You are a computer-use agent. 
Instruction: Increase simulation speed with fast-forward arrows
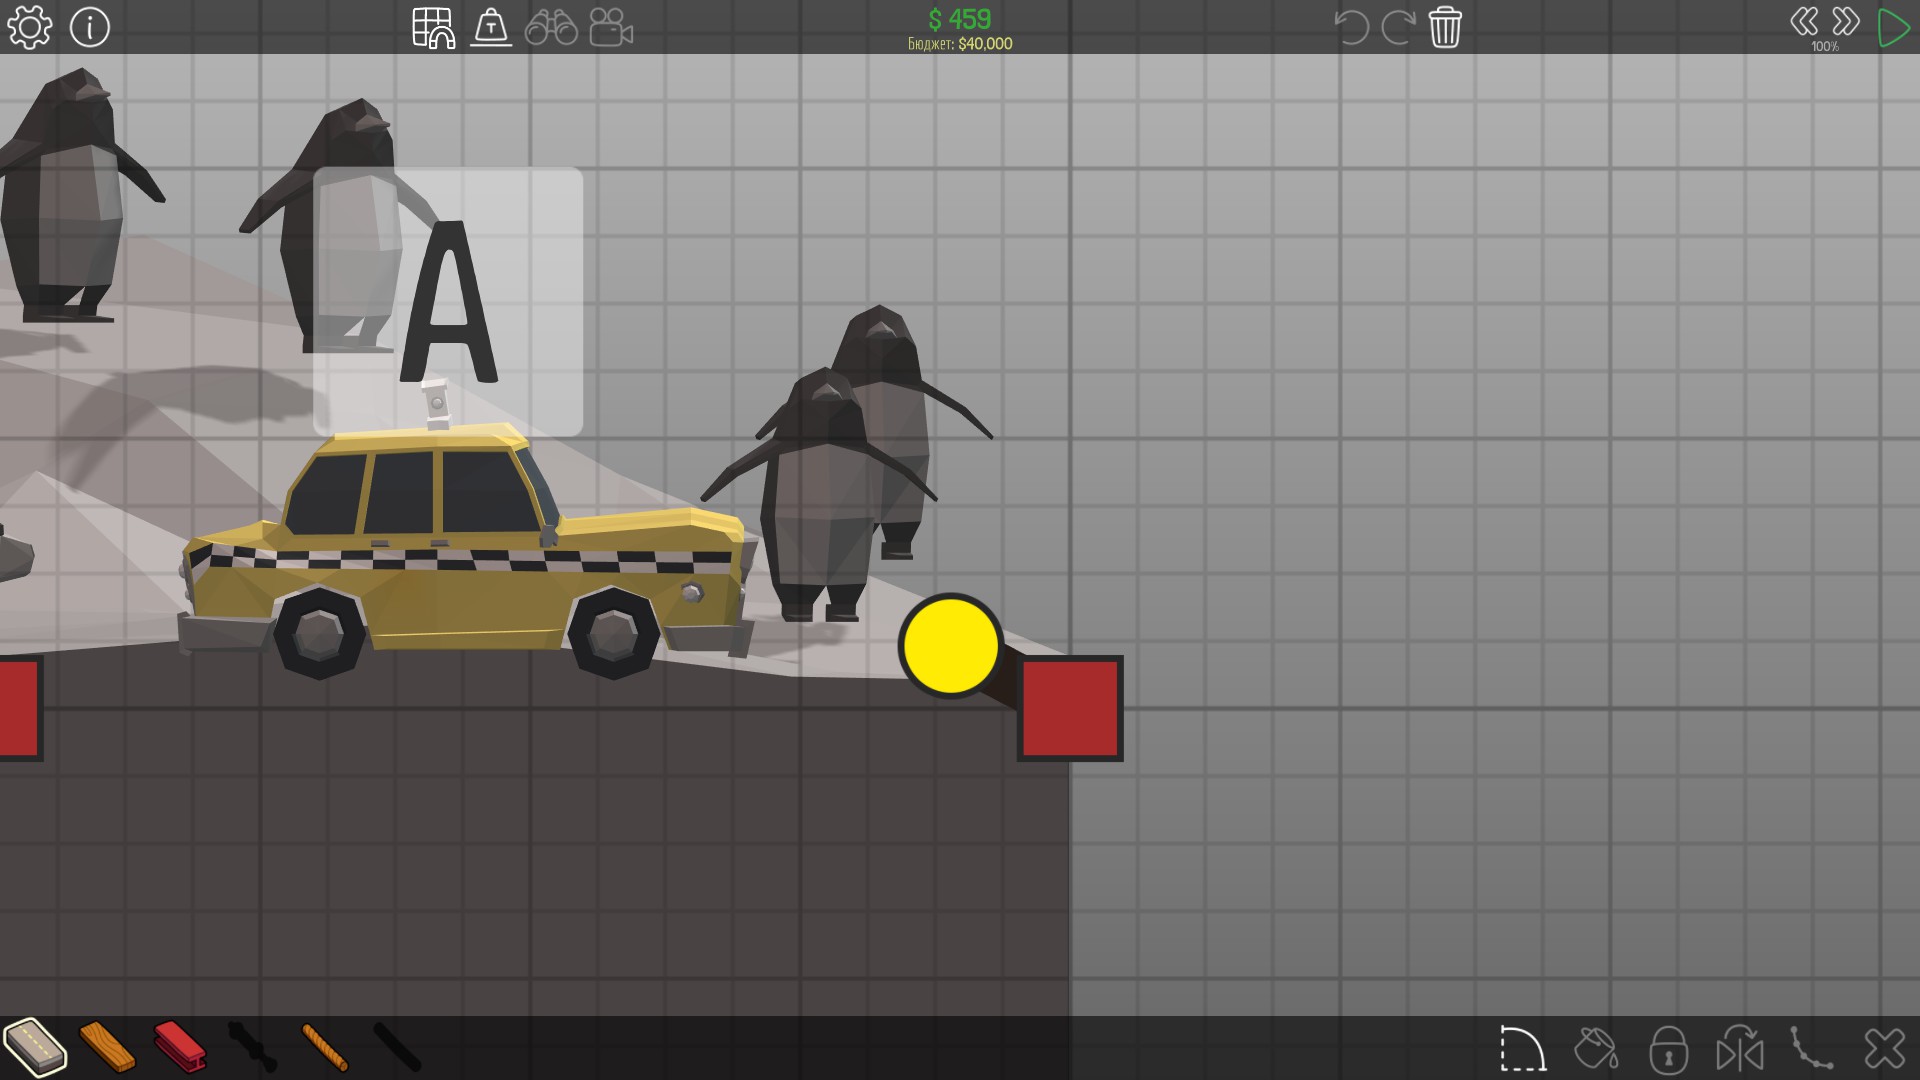(1846, 21)
